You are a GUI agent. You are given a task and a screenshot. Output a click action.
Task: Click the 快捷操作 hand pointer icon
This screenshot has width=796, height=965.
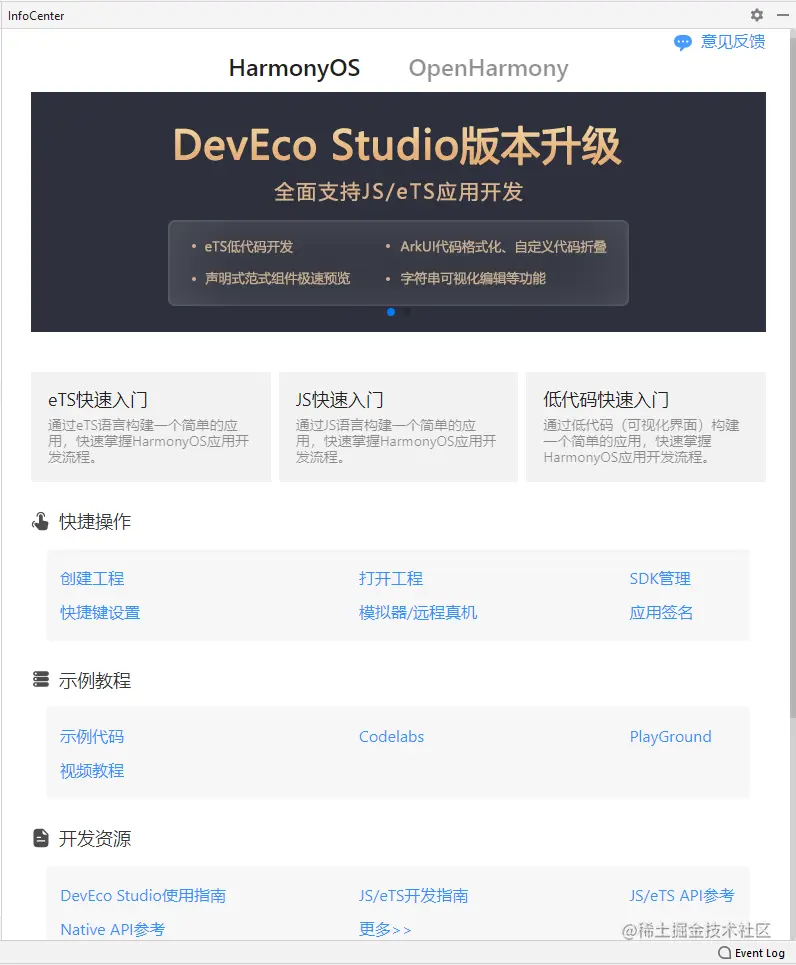click(41, 521)
